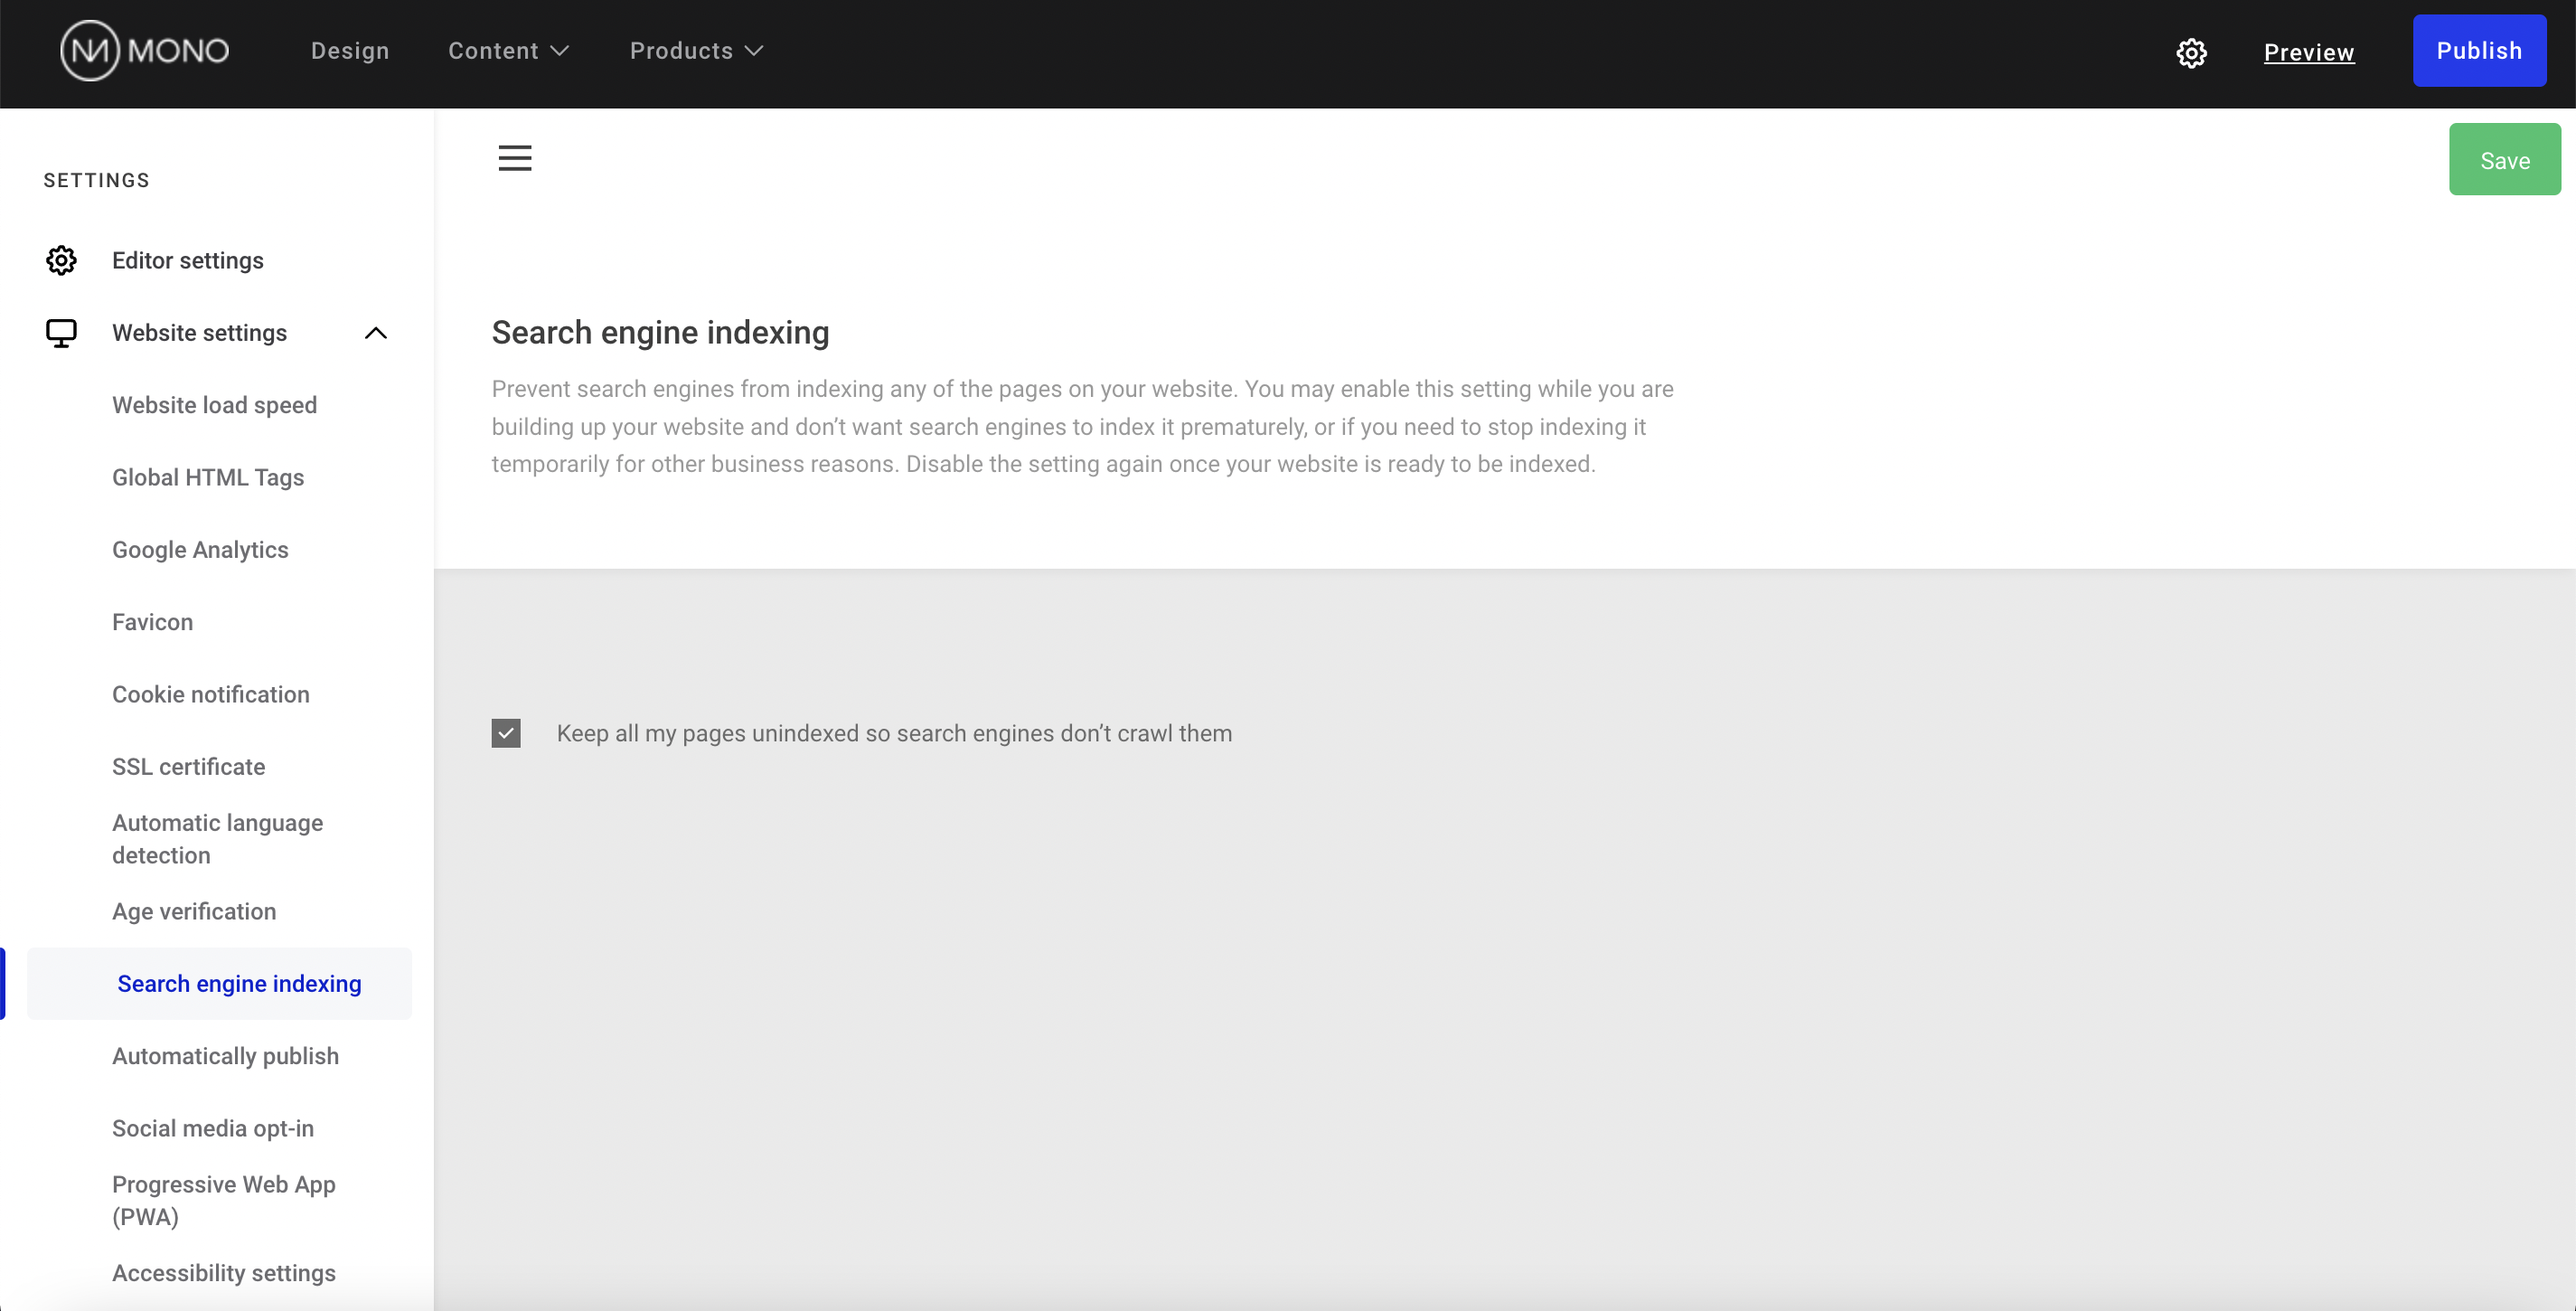
Task: Select Age verification settings
Action: click(194, 911)
